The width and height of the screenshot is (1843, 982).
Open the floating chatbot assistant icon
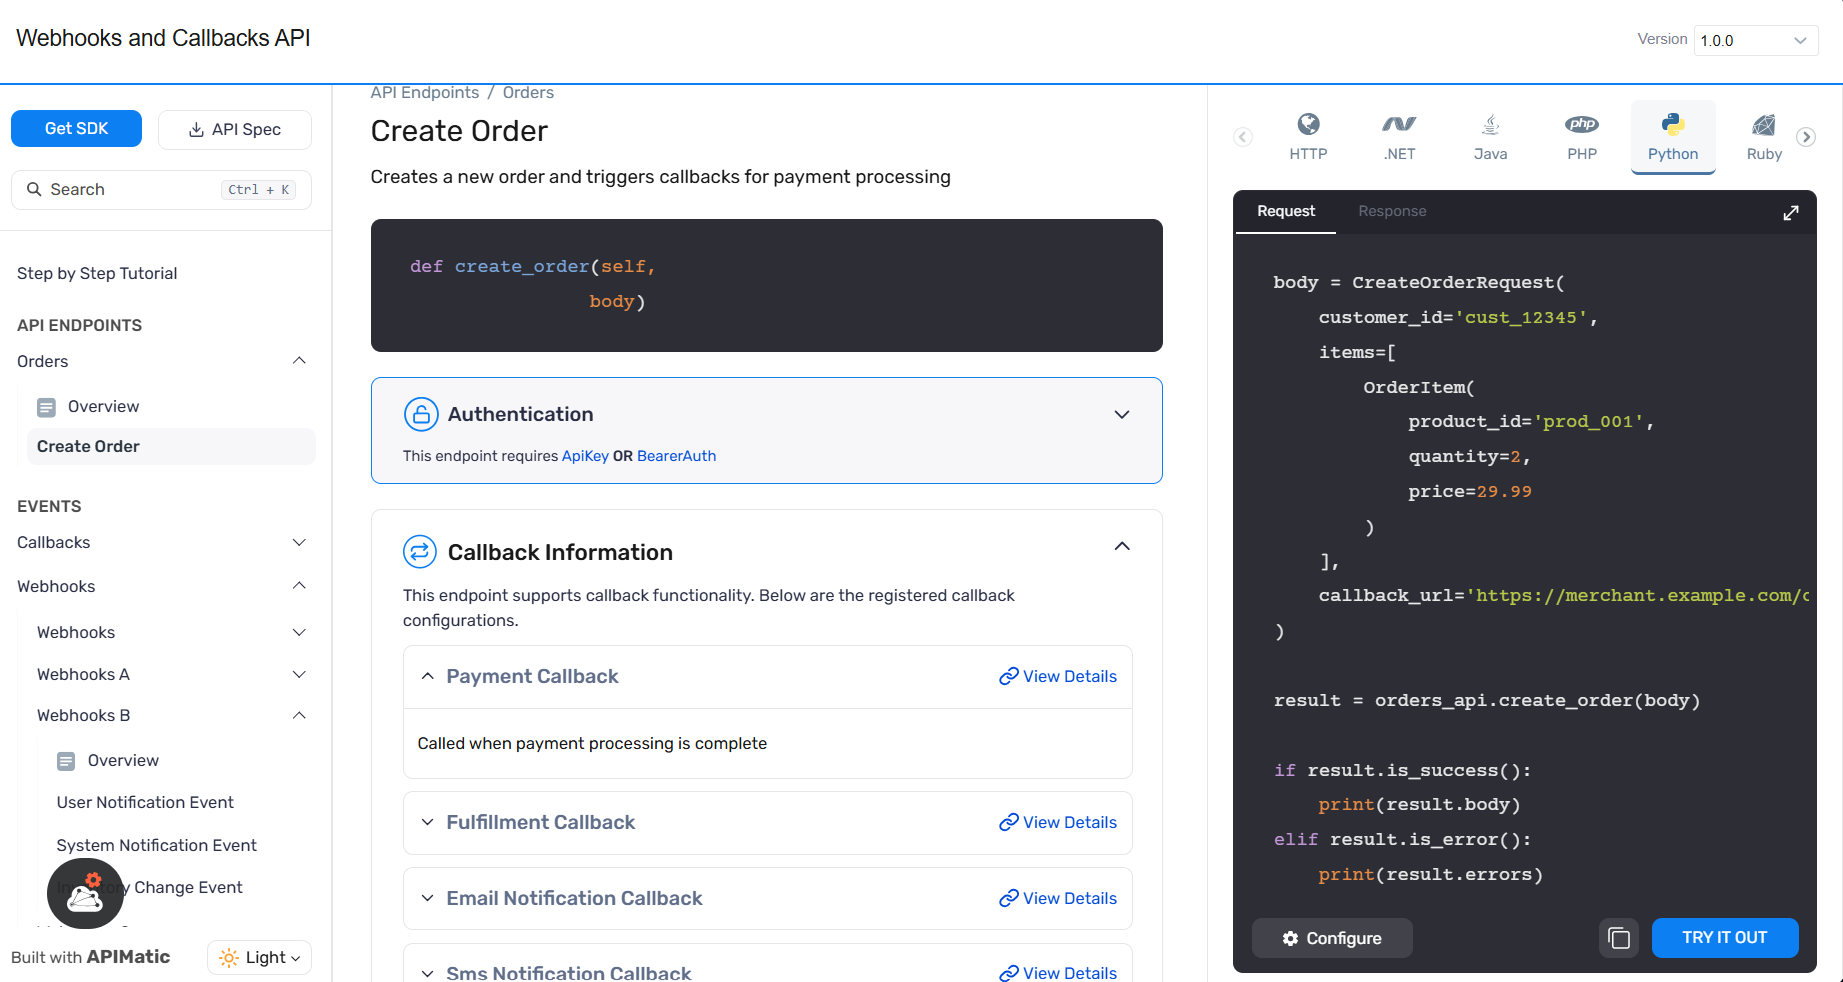click(85, 894)
